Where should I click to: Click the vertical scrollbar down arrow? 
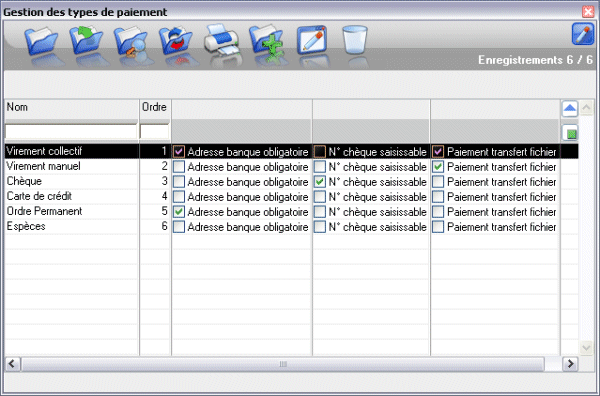586,347
